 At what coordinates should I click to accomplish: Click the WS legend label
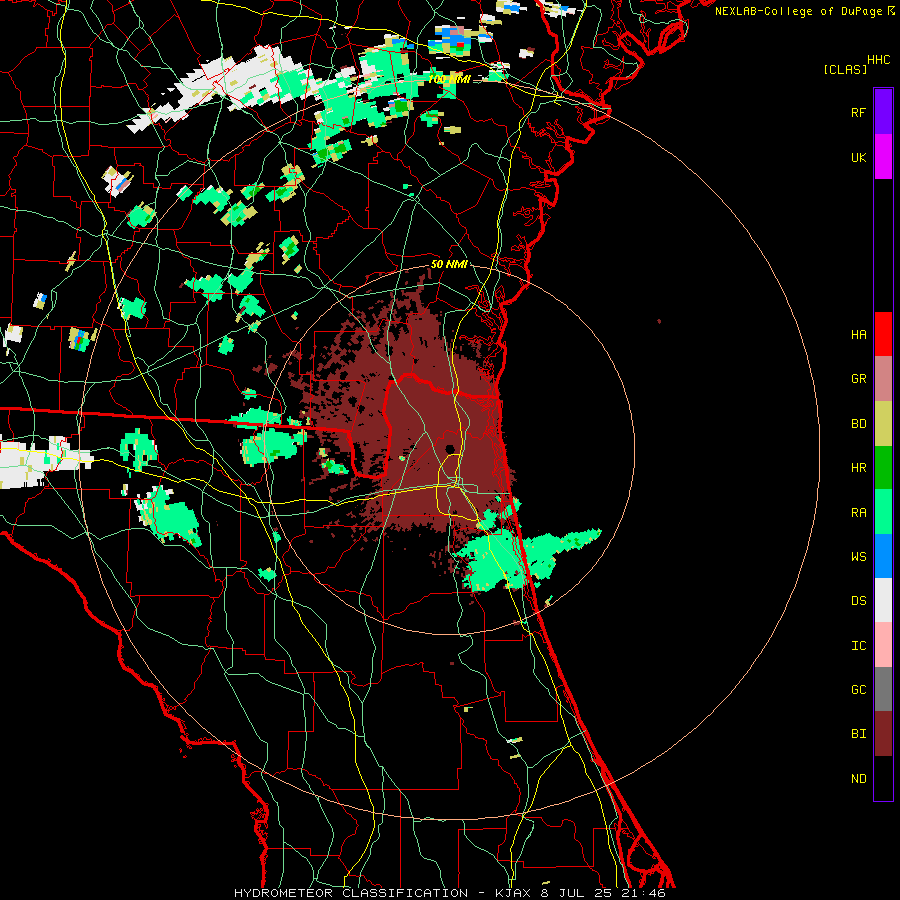click(x=859, y=557)
